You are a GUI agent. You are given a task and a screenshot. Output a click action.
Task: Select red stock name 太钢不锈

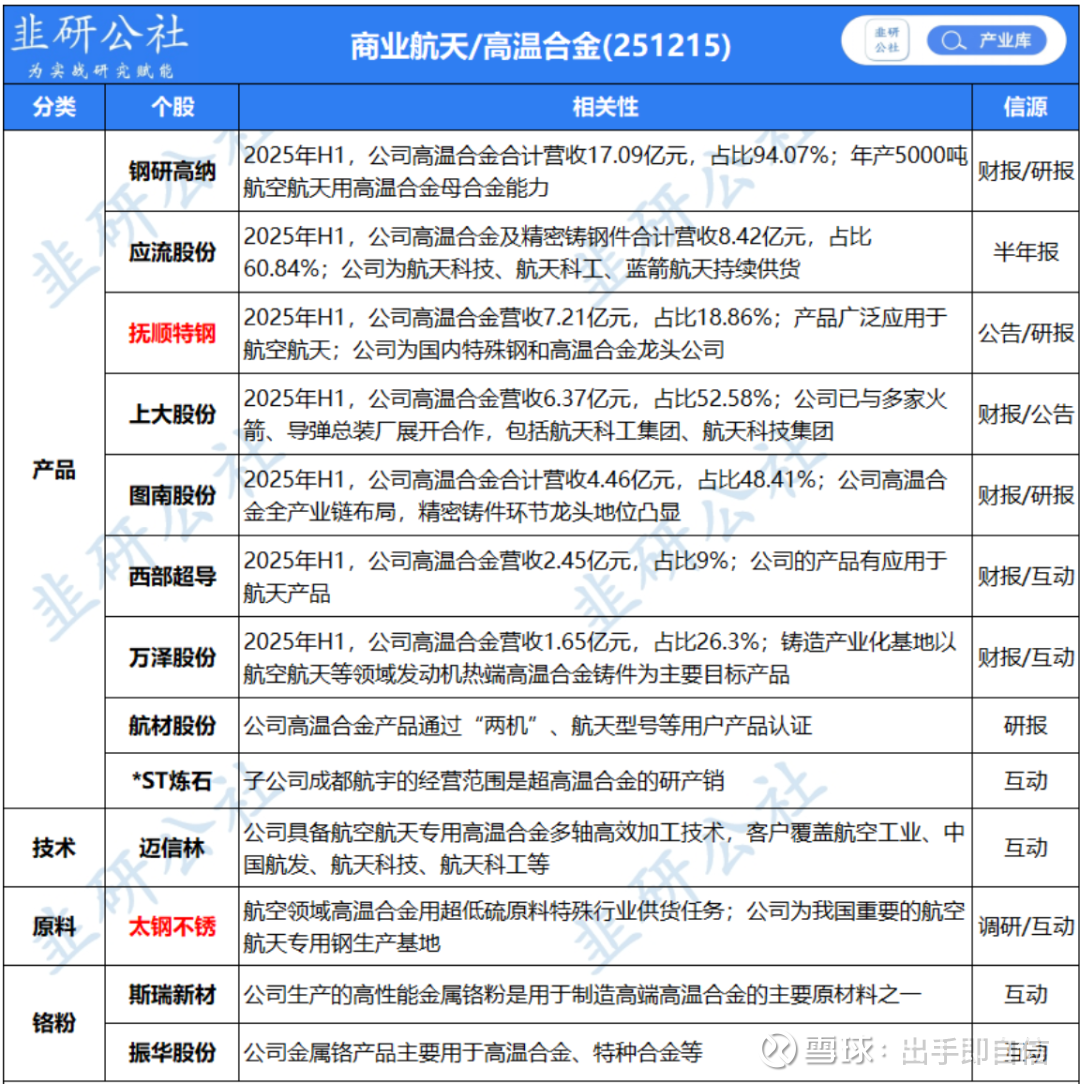(x=172, y=926)
